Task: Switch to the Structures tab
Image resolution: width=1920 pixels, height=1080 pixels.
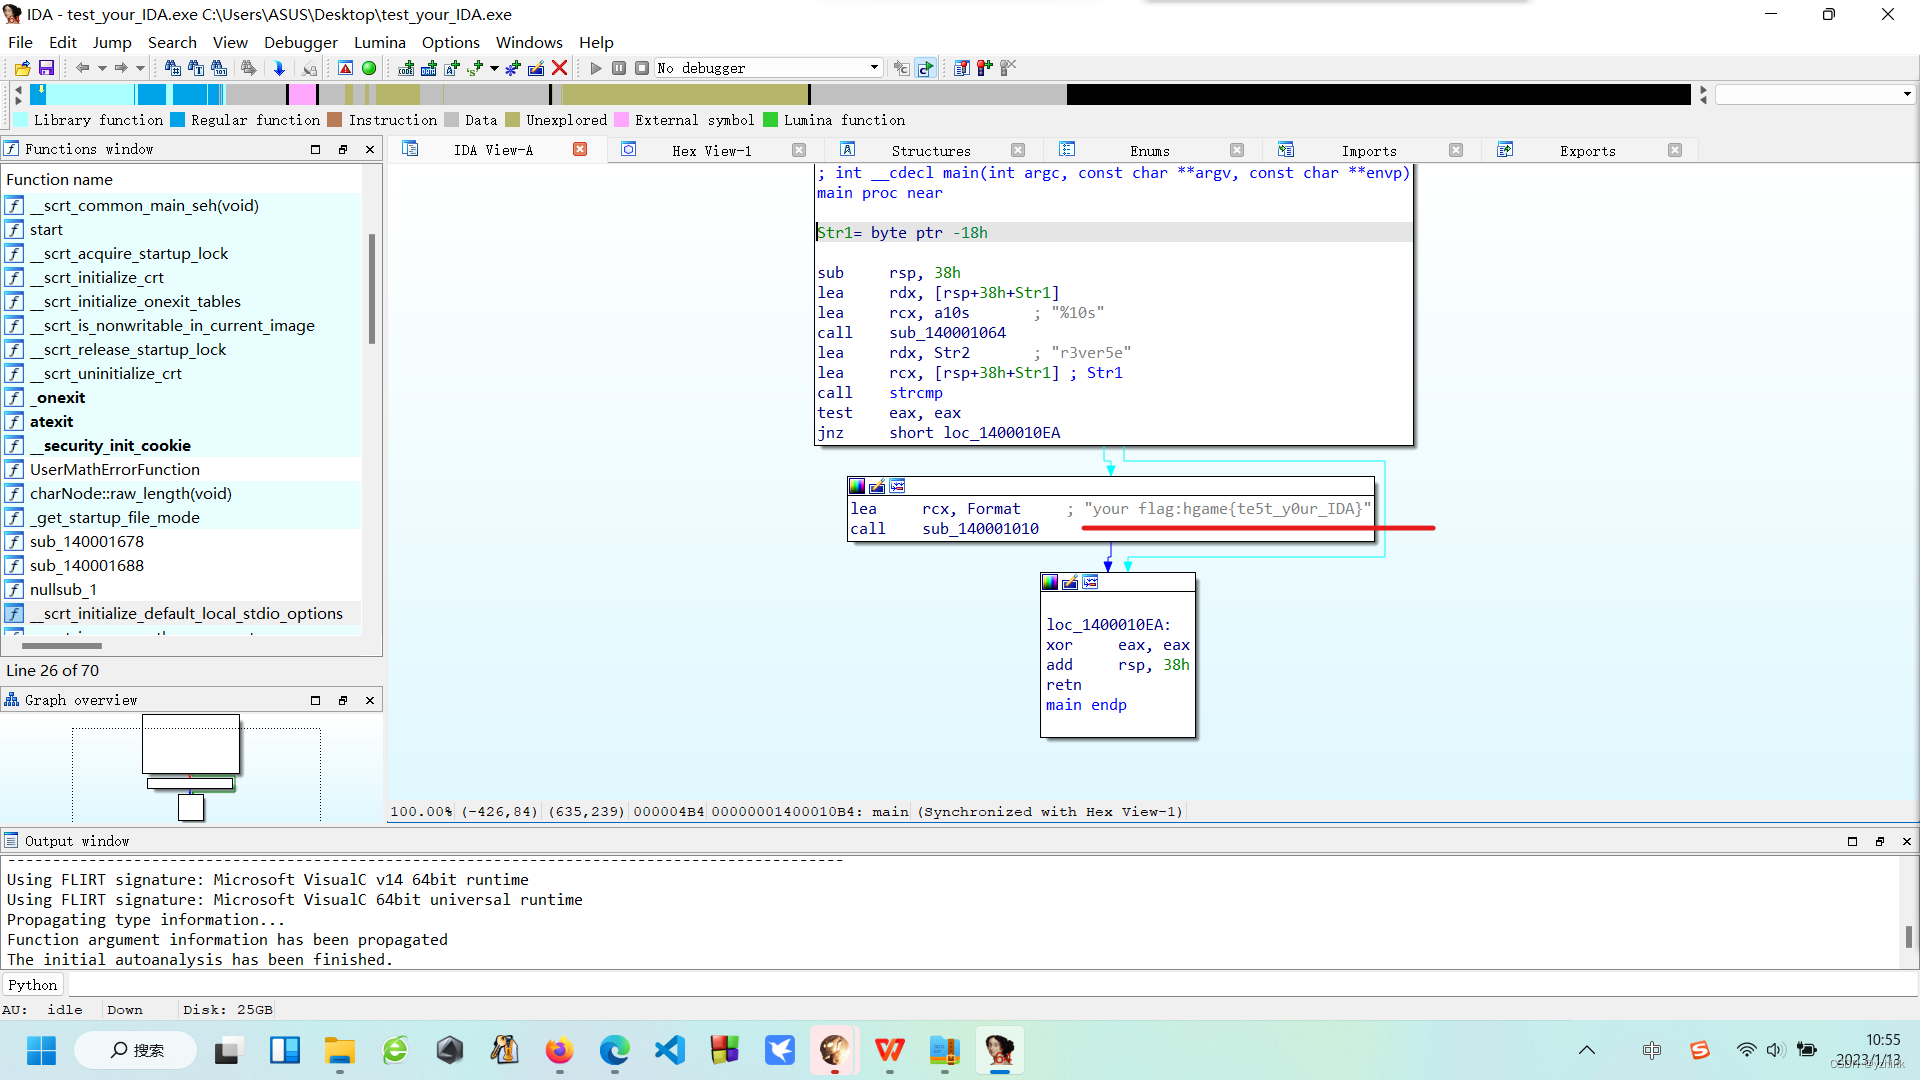Action: [931, 151]
